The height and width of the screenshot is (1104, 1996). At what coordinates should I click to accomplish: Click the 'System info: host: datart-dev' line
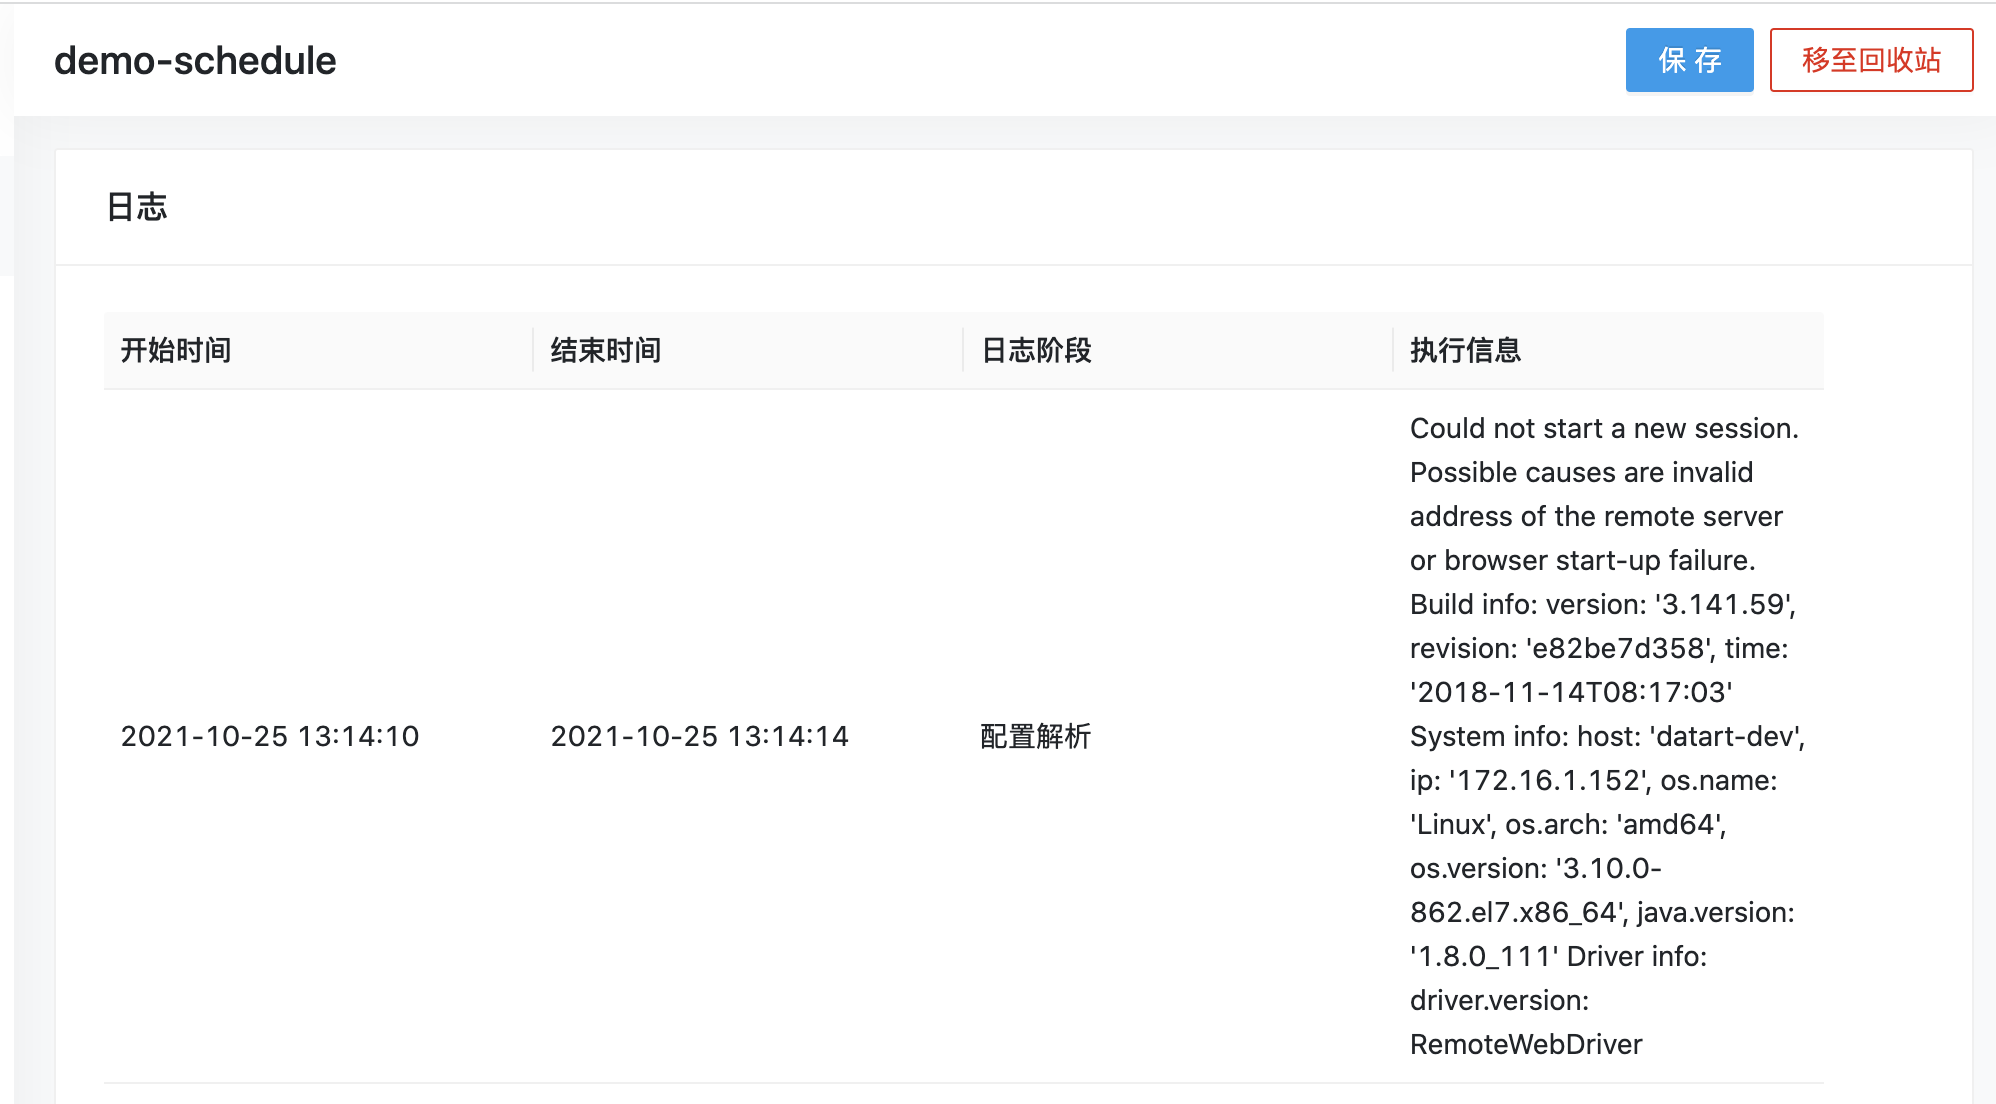[1606, 736]
